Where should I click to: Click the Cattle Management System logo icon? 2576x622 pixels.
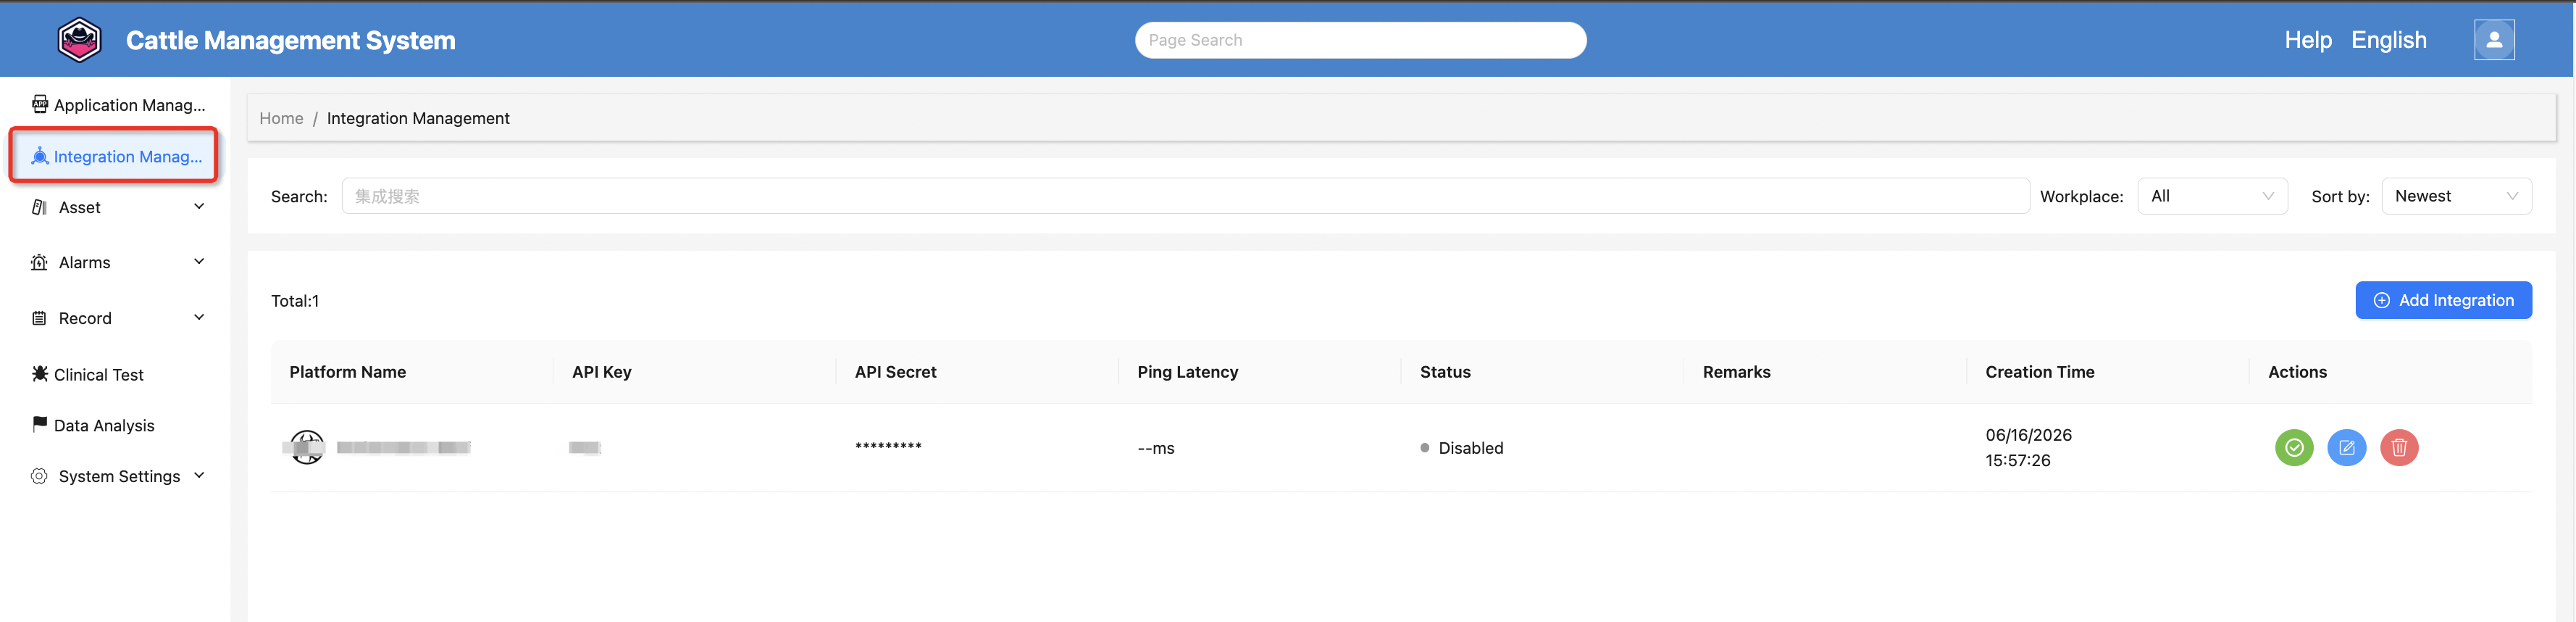point(79,40)
